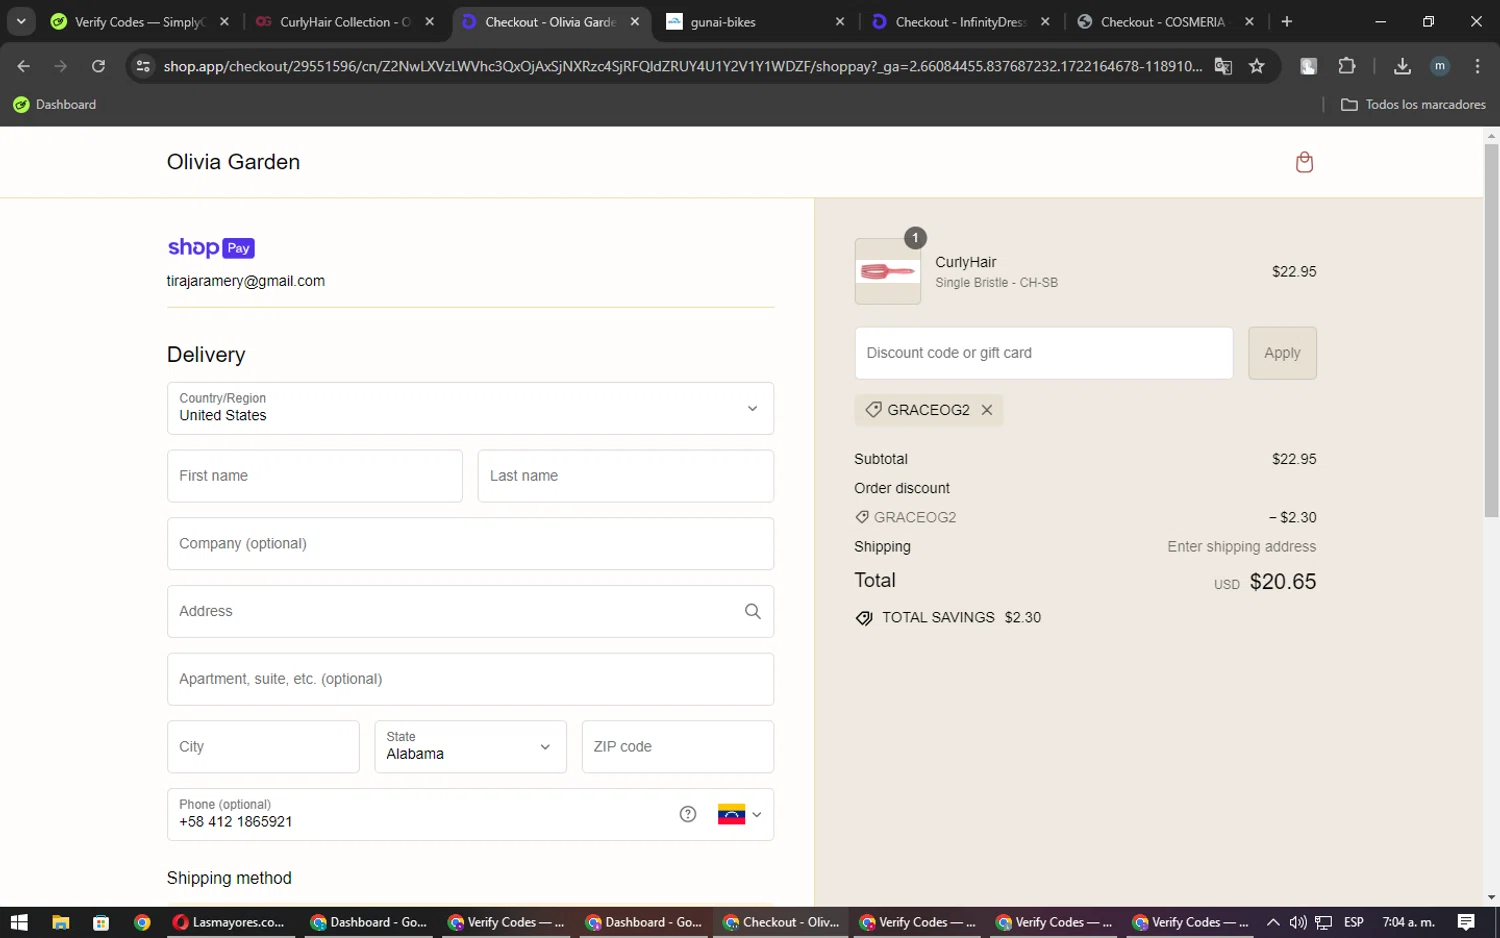Expand the Country/Region dropdown
This screenshot has height=938, width=1500.
point(470,408)
